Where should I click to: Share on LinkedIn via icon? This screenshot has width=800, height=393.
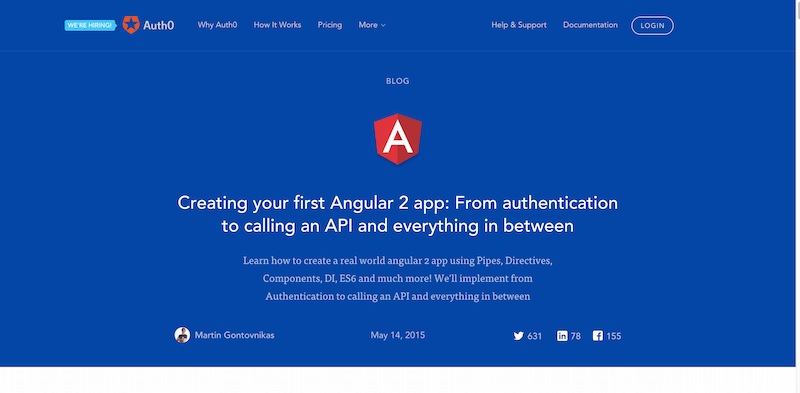[562, 336]
